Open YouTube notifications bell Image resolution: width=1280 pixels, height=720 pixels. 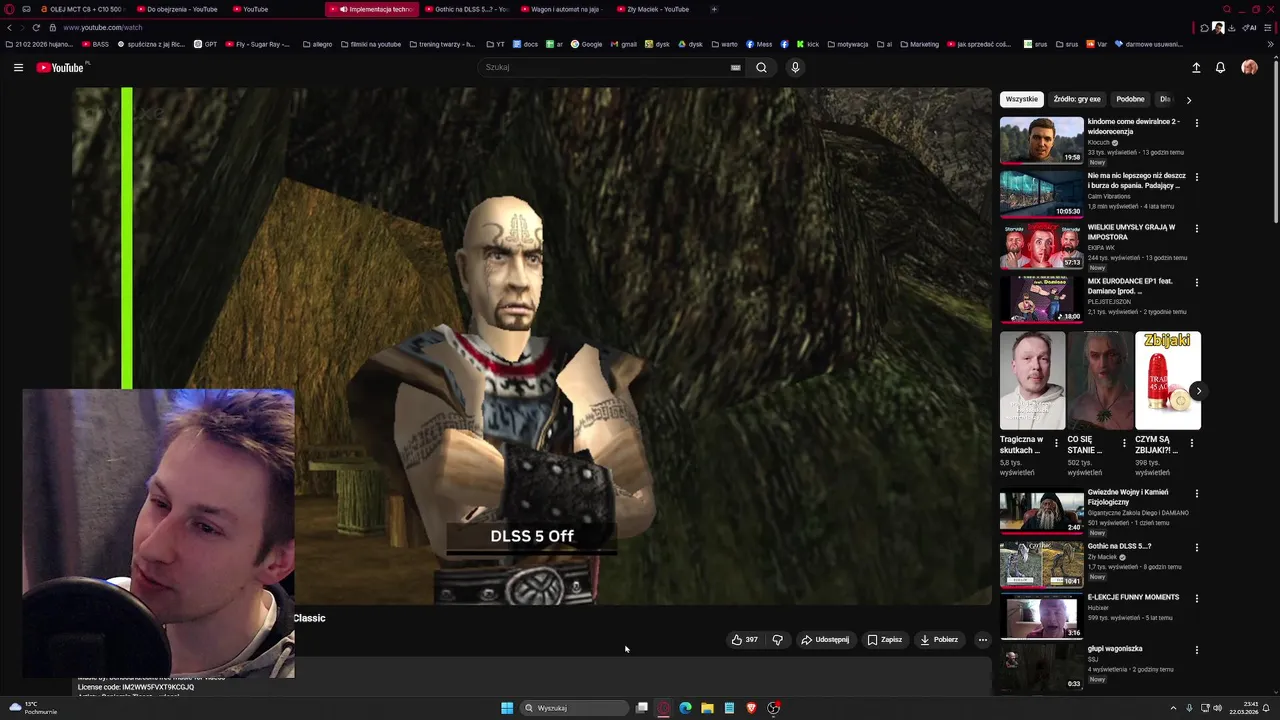(1220, 67)
